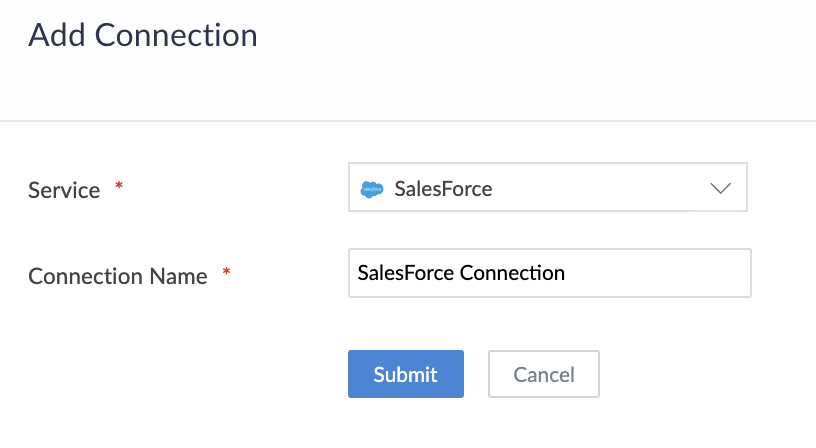Screen dimensions: 816x448
Task: Focus the Connection Name input field
Action: point(549,273)
